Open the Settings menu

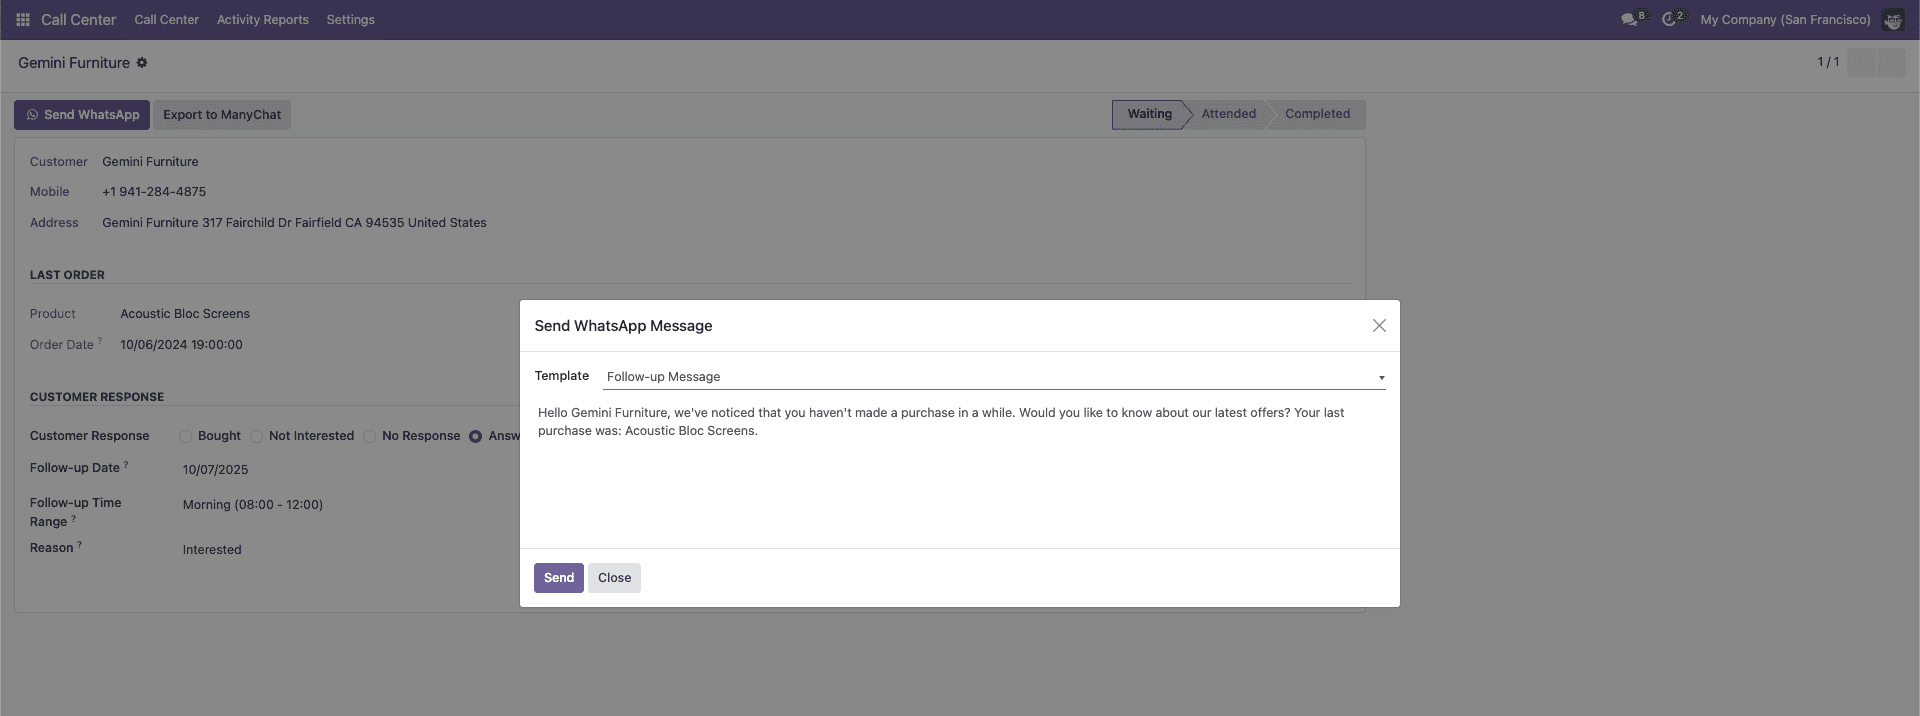tap(350, 20)
